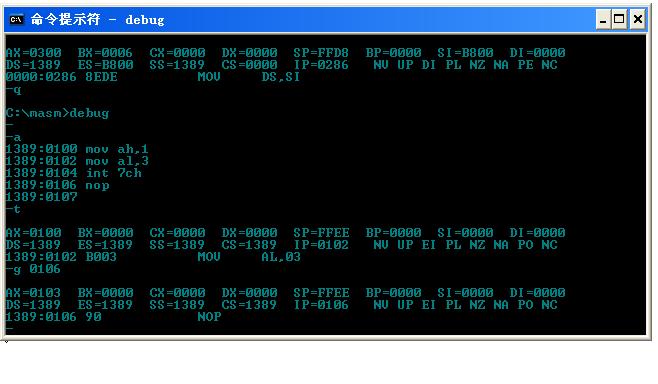Close the debug command prompt window
The width and height of the screenshot is (658, 384).
click(637, 19)
